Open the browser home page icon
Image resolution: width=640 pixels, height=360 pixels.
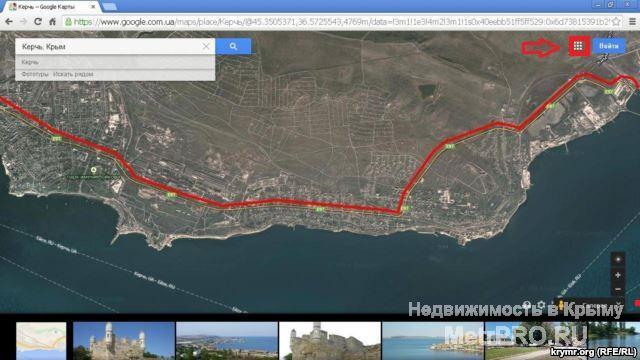[x=52, y=22]
